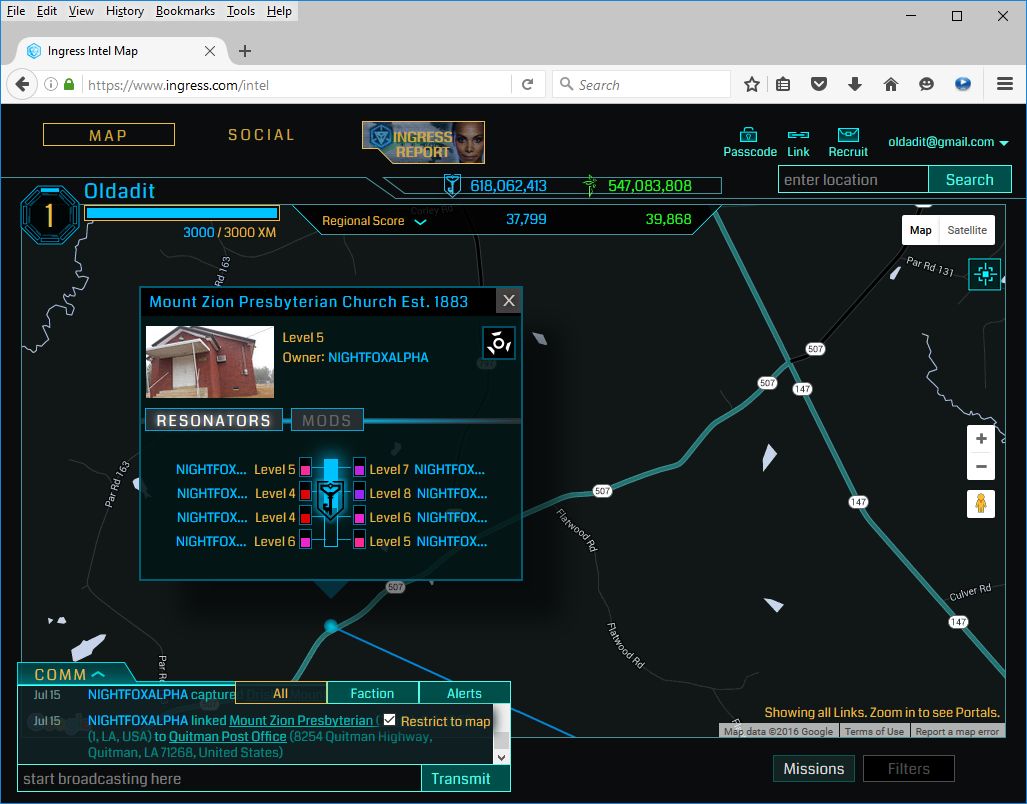Uncheck the Restrict to map checkbox

(390, 720)
